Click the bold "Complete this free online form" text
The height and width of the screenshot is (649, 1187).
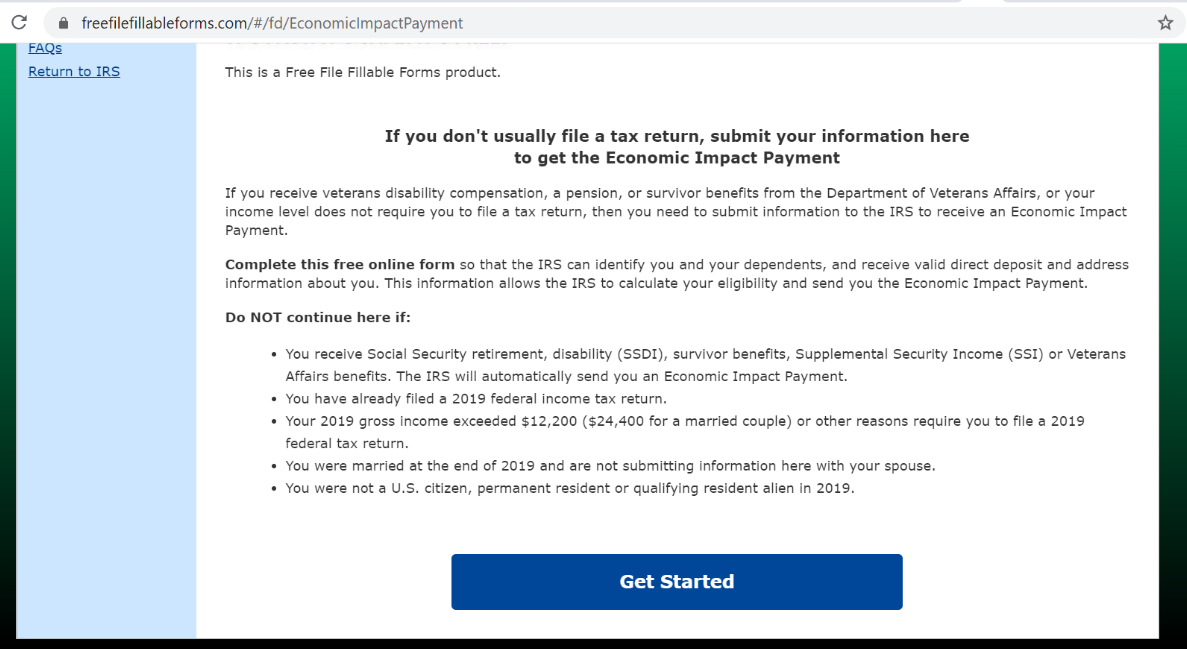tap(340, 265)
